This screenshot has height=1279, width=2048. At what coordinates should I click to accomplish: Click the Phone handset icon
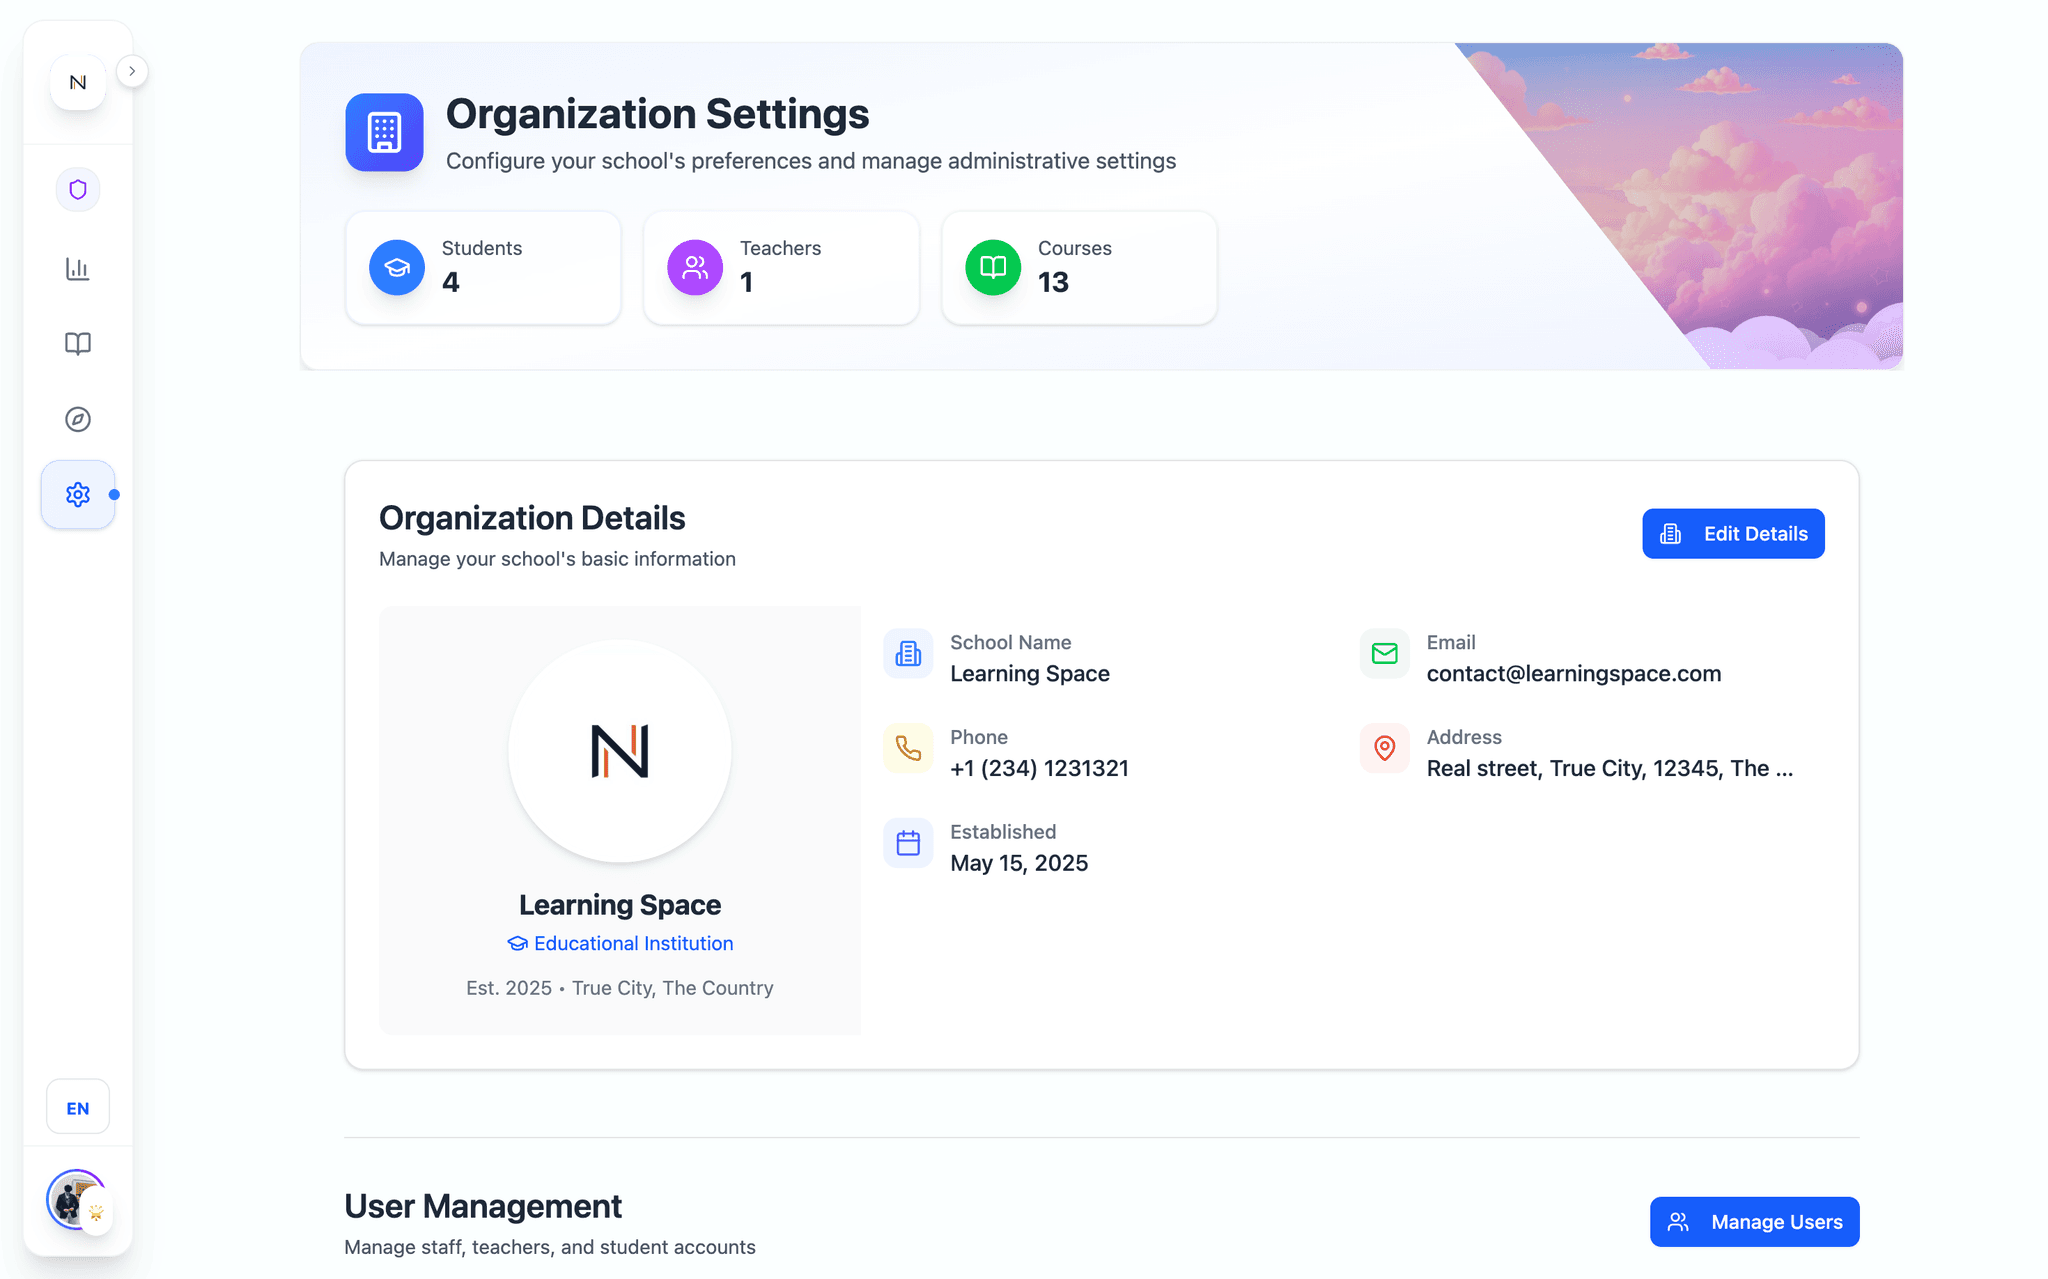coord(908,748)
